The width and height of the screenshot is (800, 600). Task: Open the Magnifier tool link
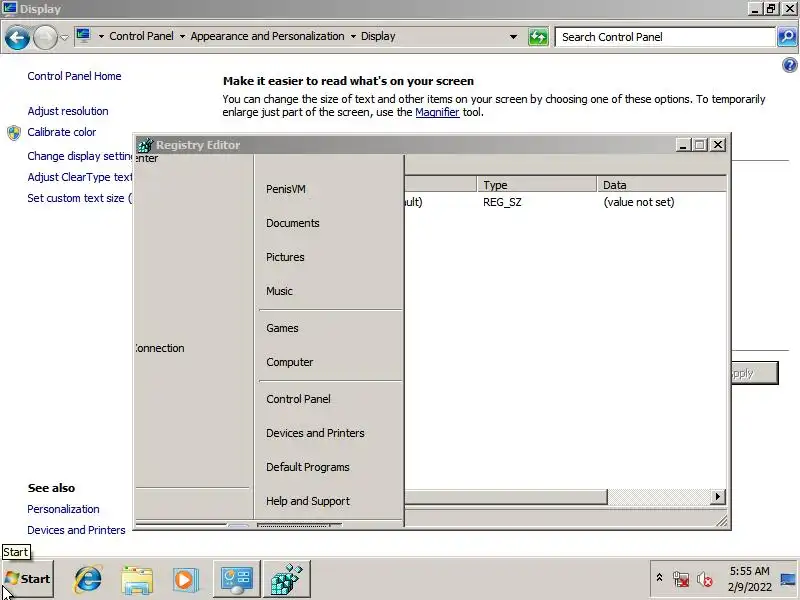437,112
